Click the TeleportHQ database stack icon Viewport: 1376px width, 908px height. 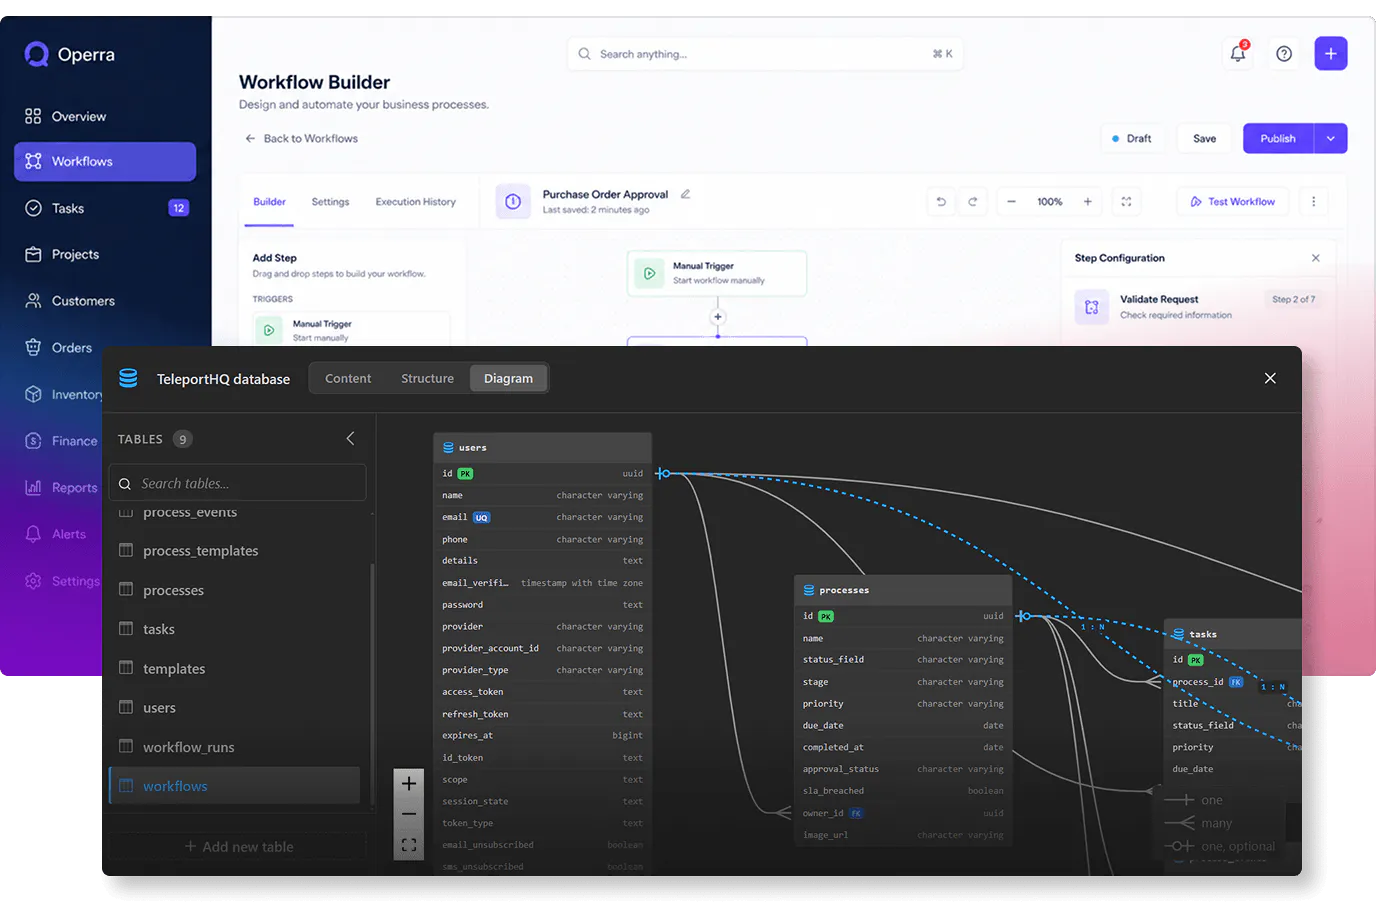point(128,378)
